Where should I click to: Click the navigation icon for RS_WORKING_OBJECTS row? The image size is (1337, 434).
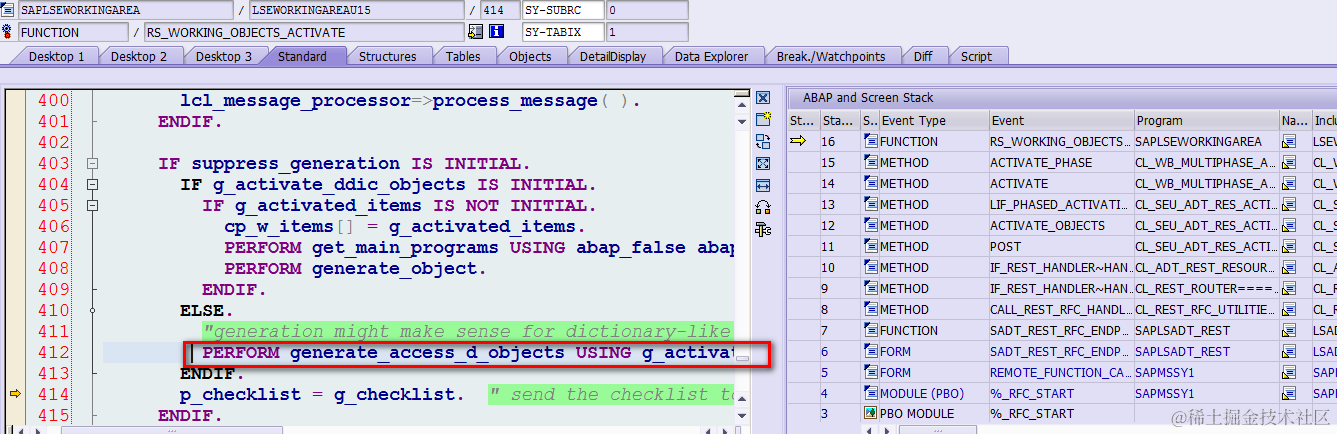click(1289, 141)
